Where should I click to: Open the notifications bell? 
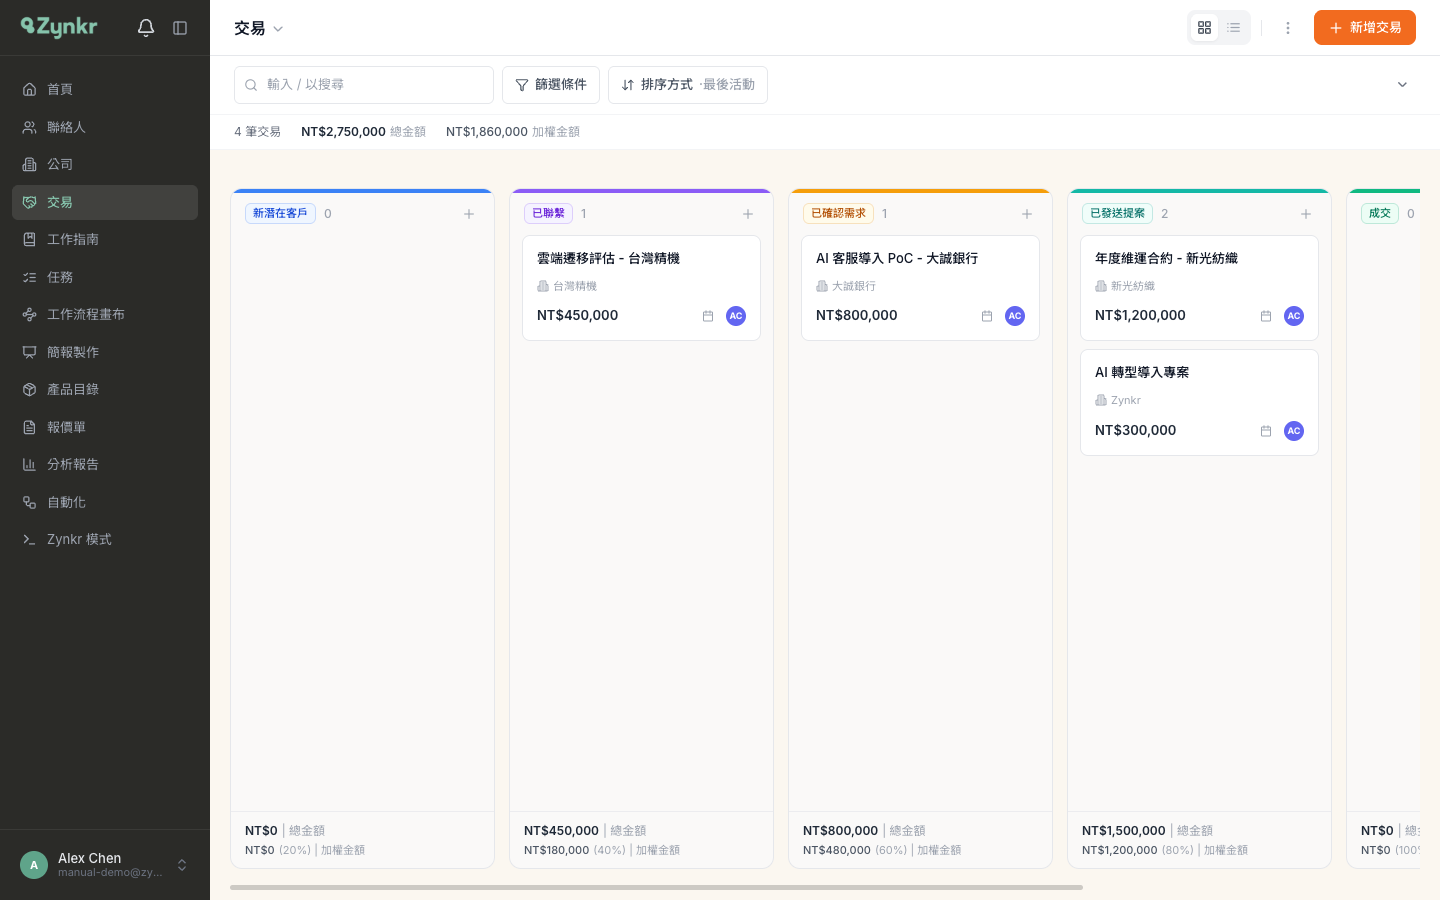click(x=146, y=28)
